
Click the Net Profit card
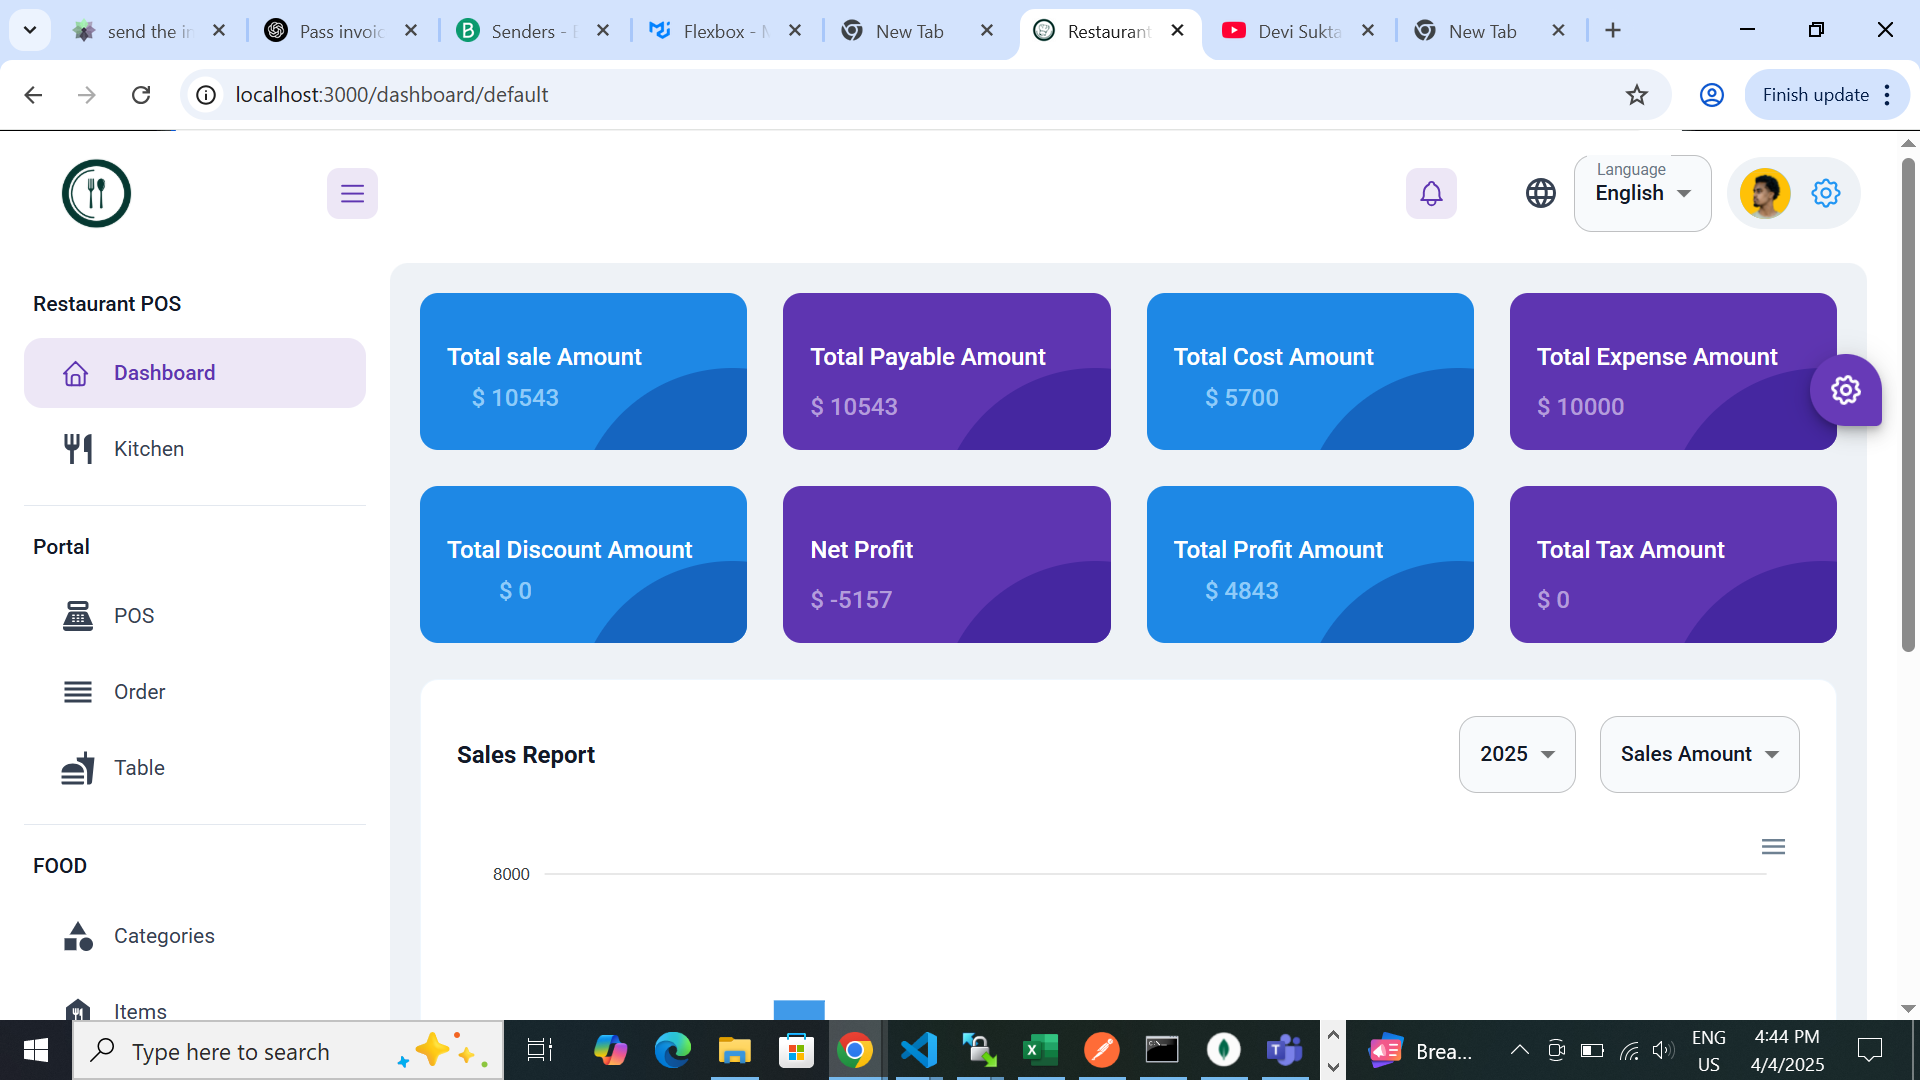[945, 564]
